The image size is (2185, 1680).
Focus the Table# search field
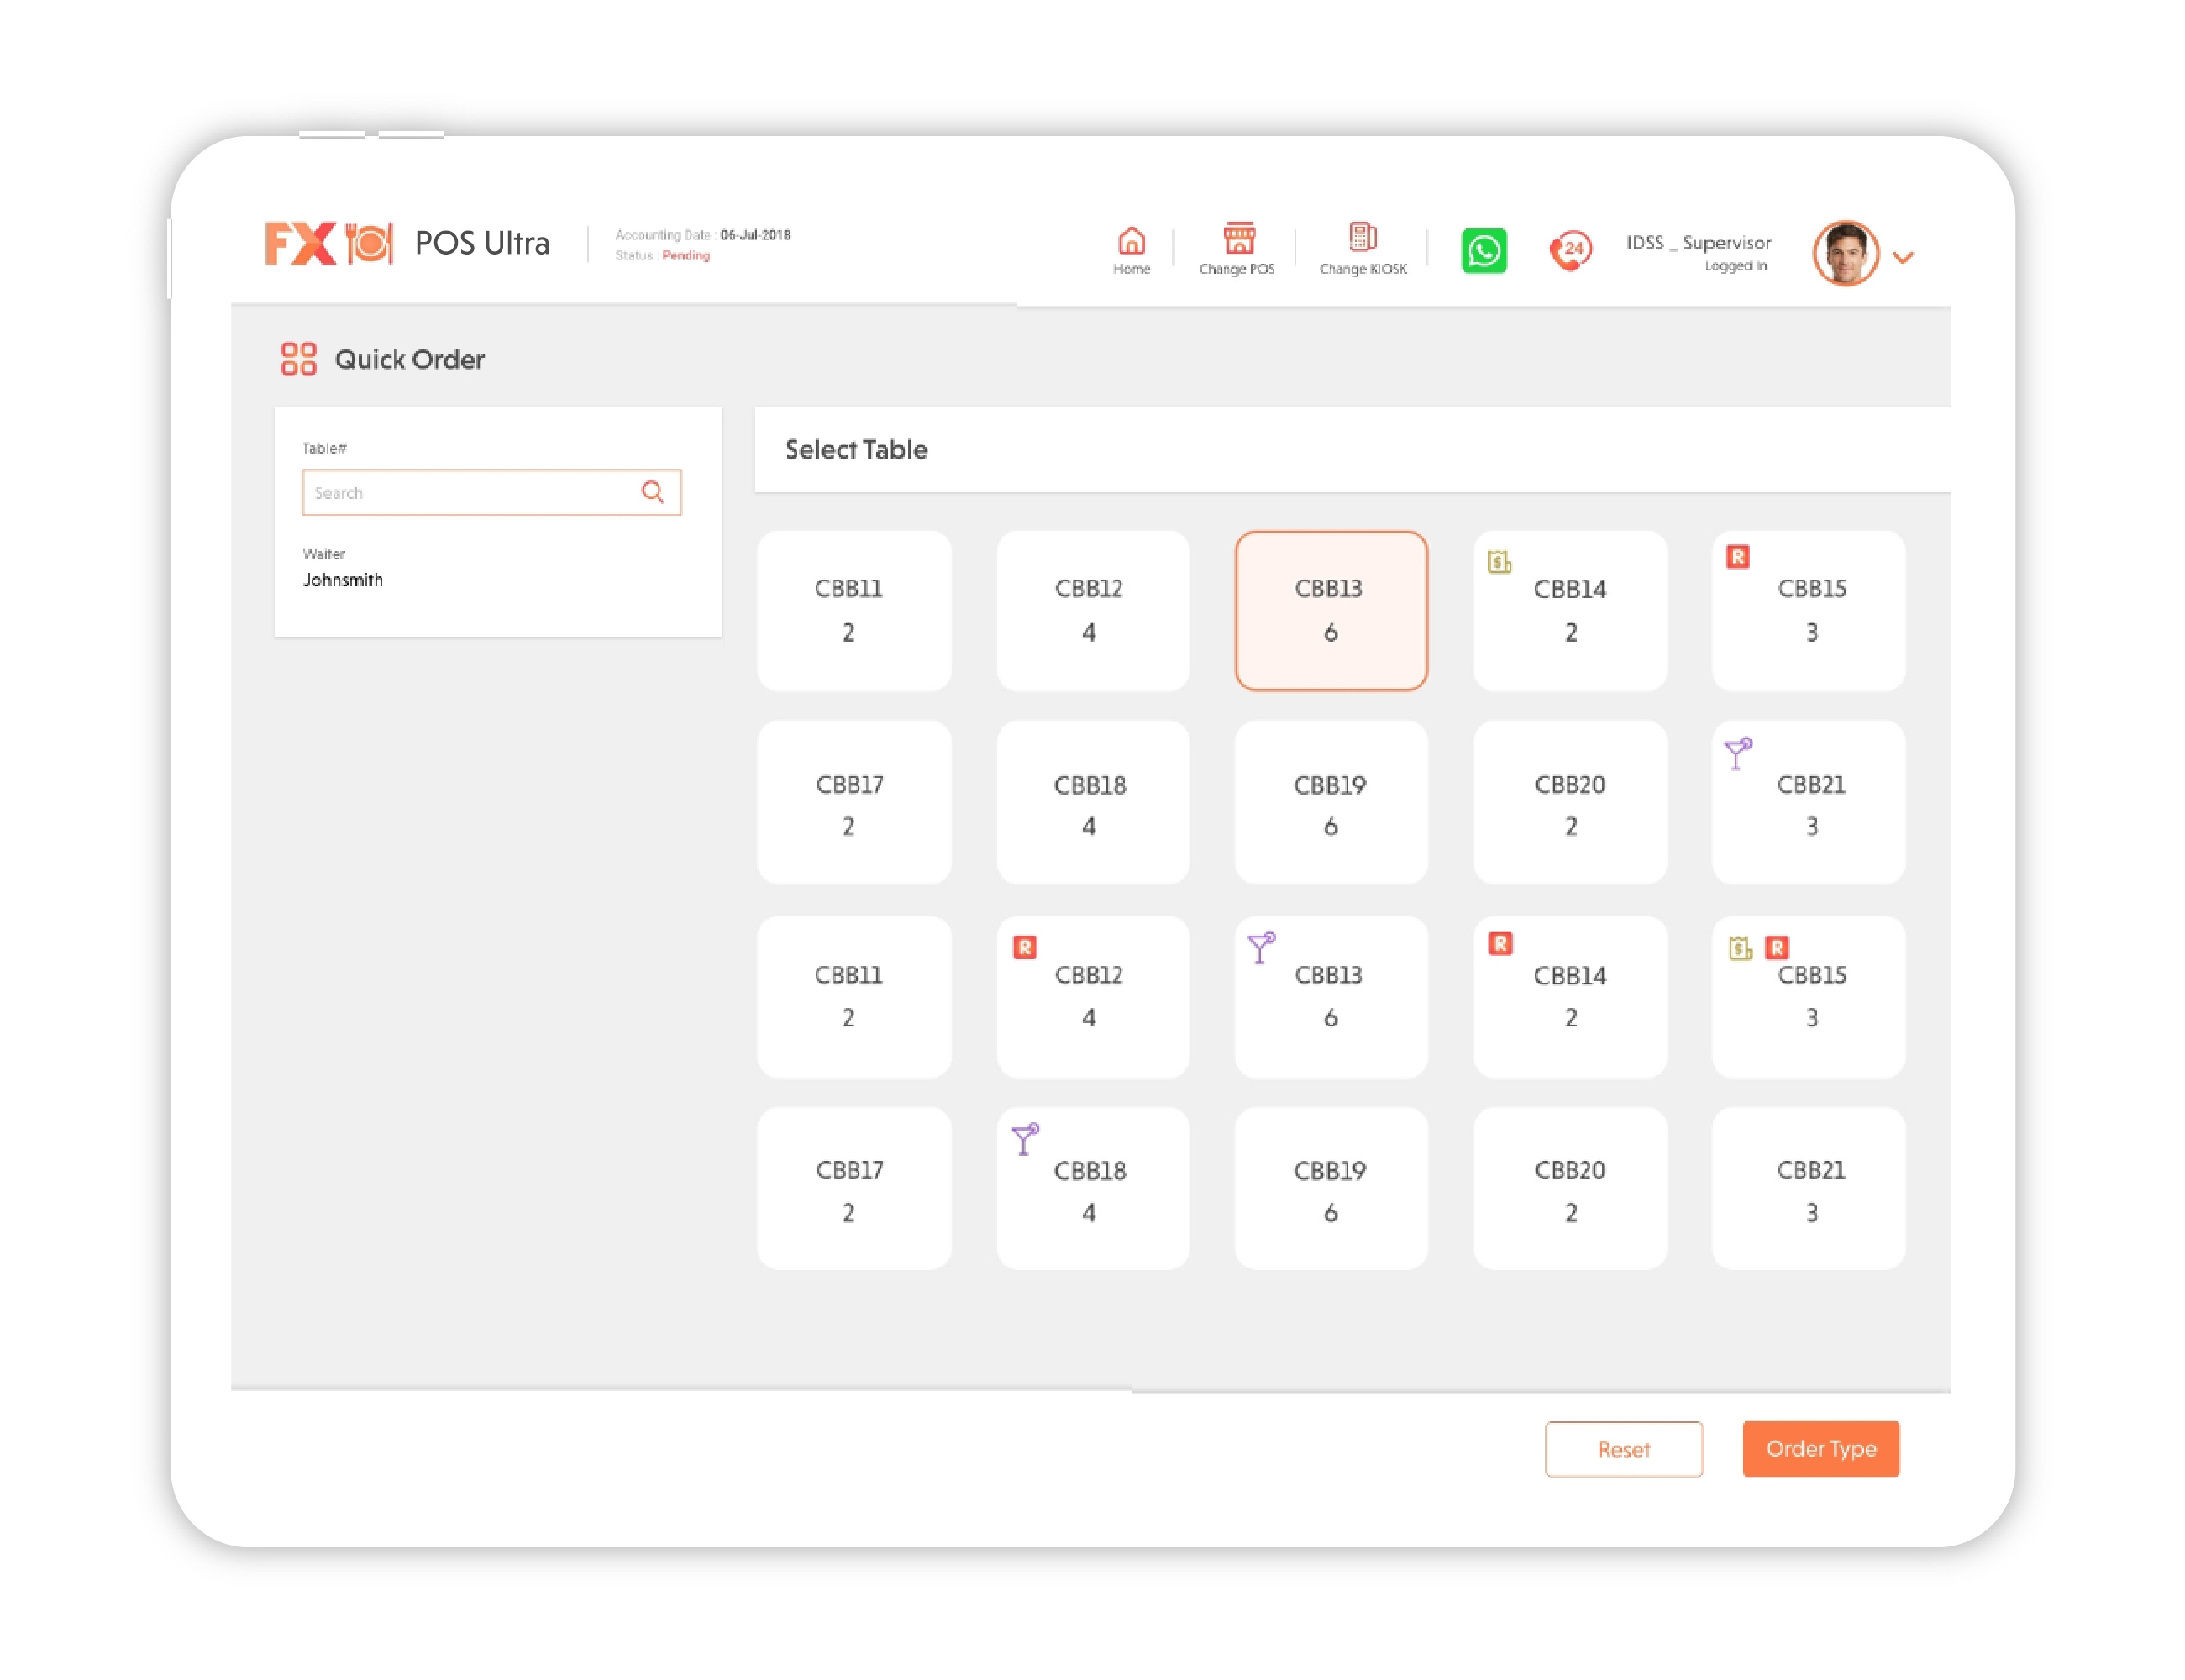click(470, 492)
